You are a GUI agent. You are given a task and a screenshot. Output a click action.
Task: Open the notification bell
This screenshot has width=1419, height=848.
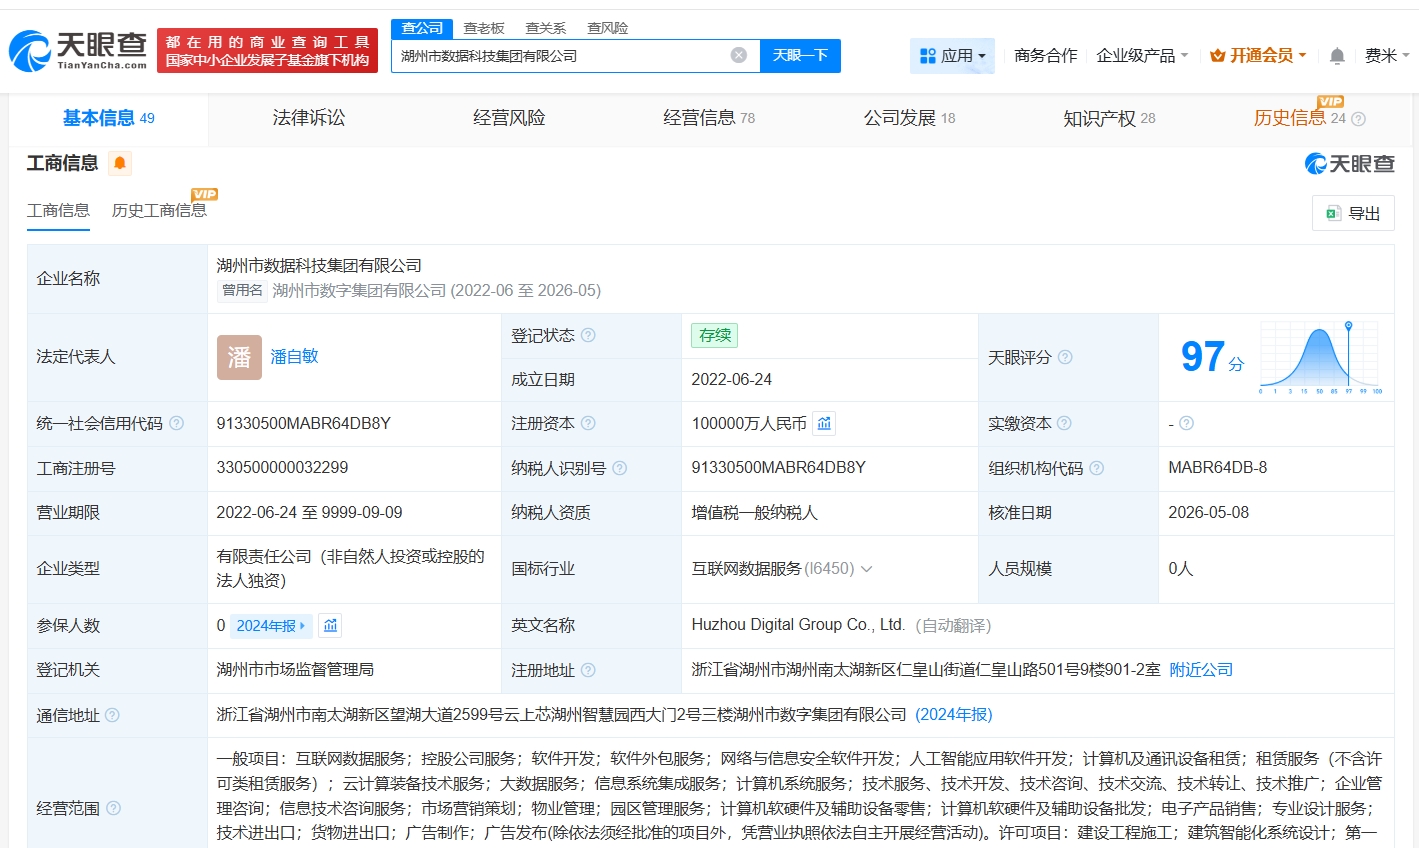click(x=1337, y=56)
